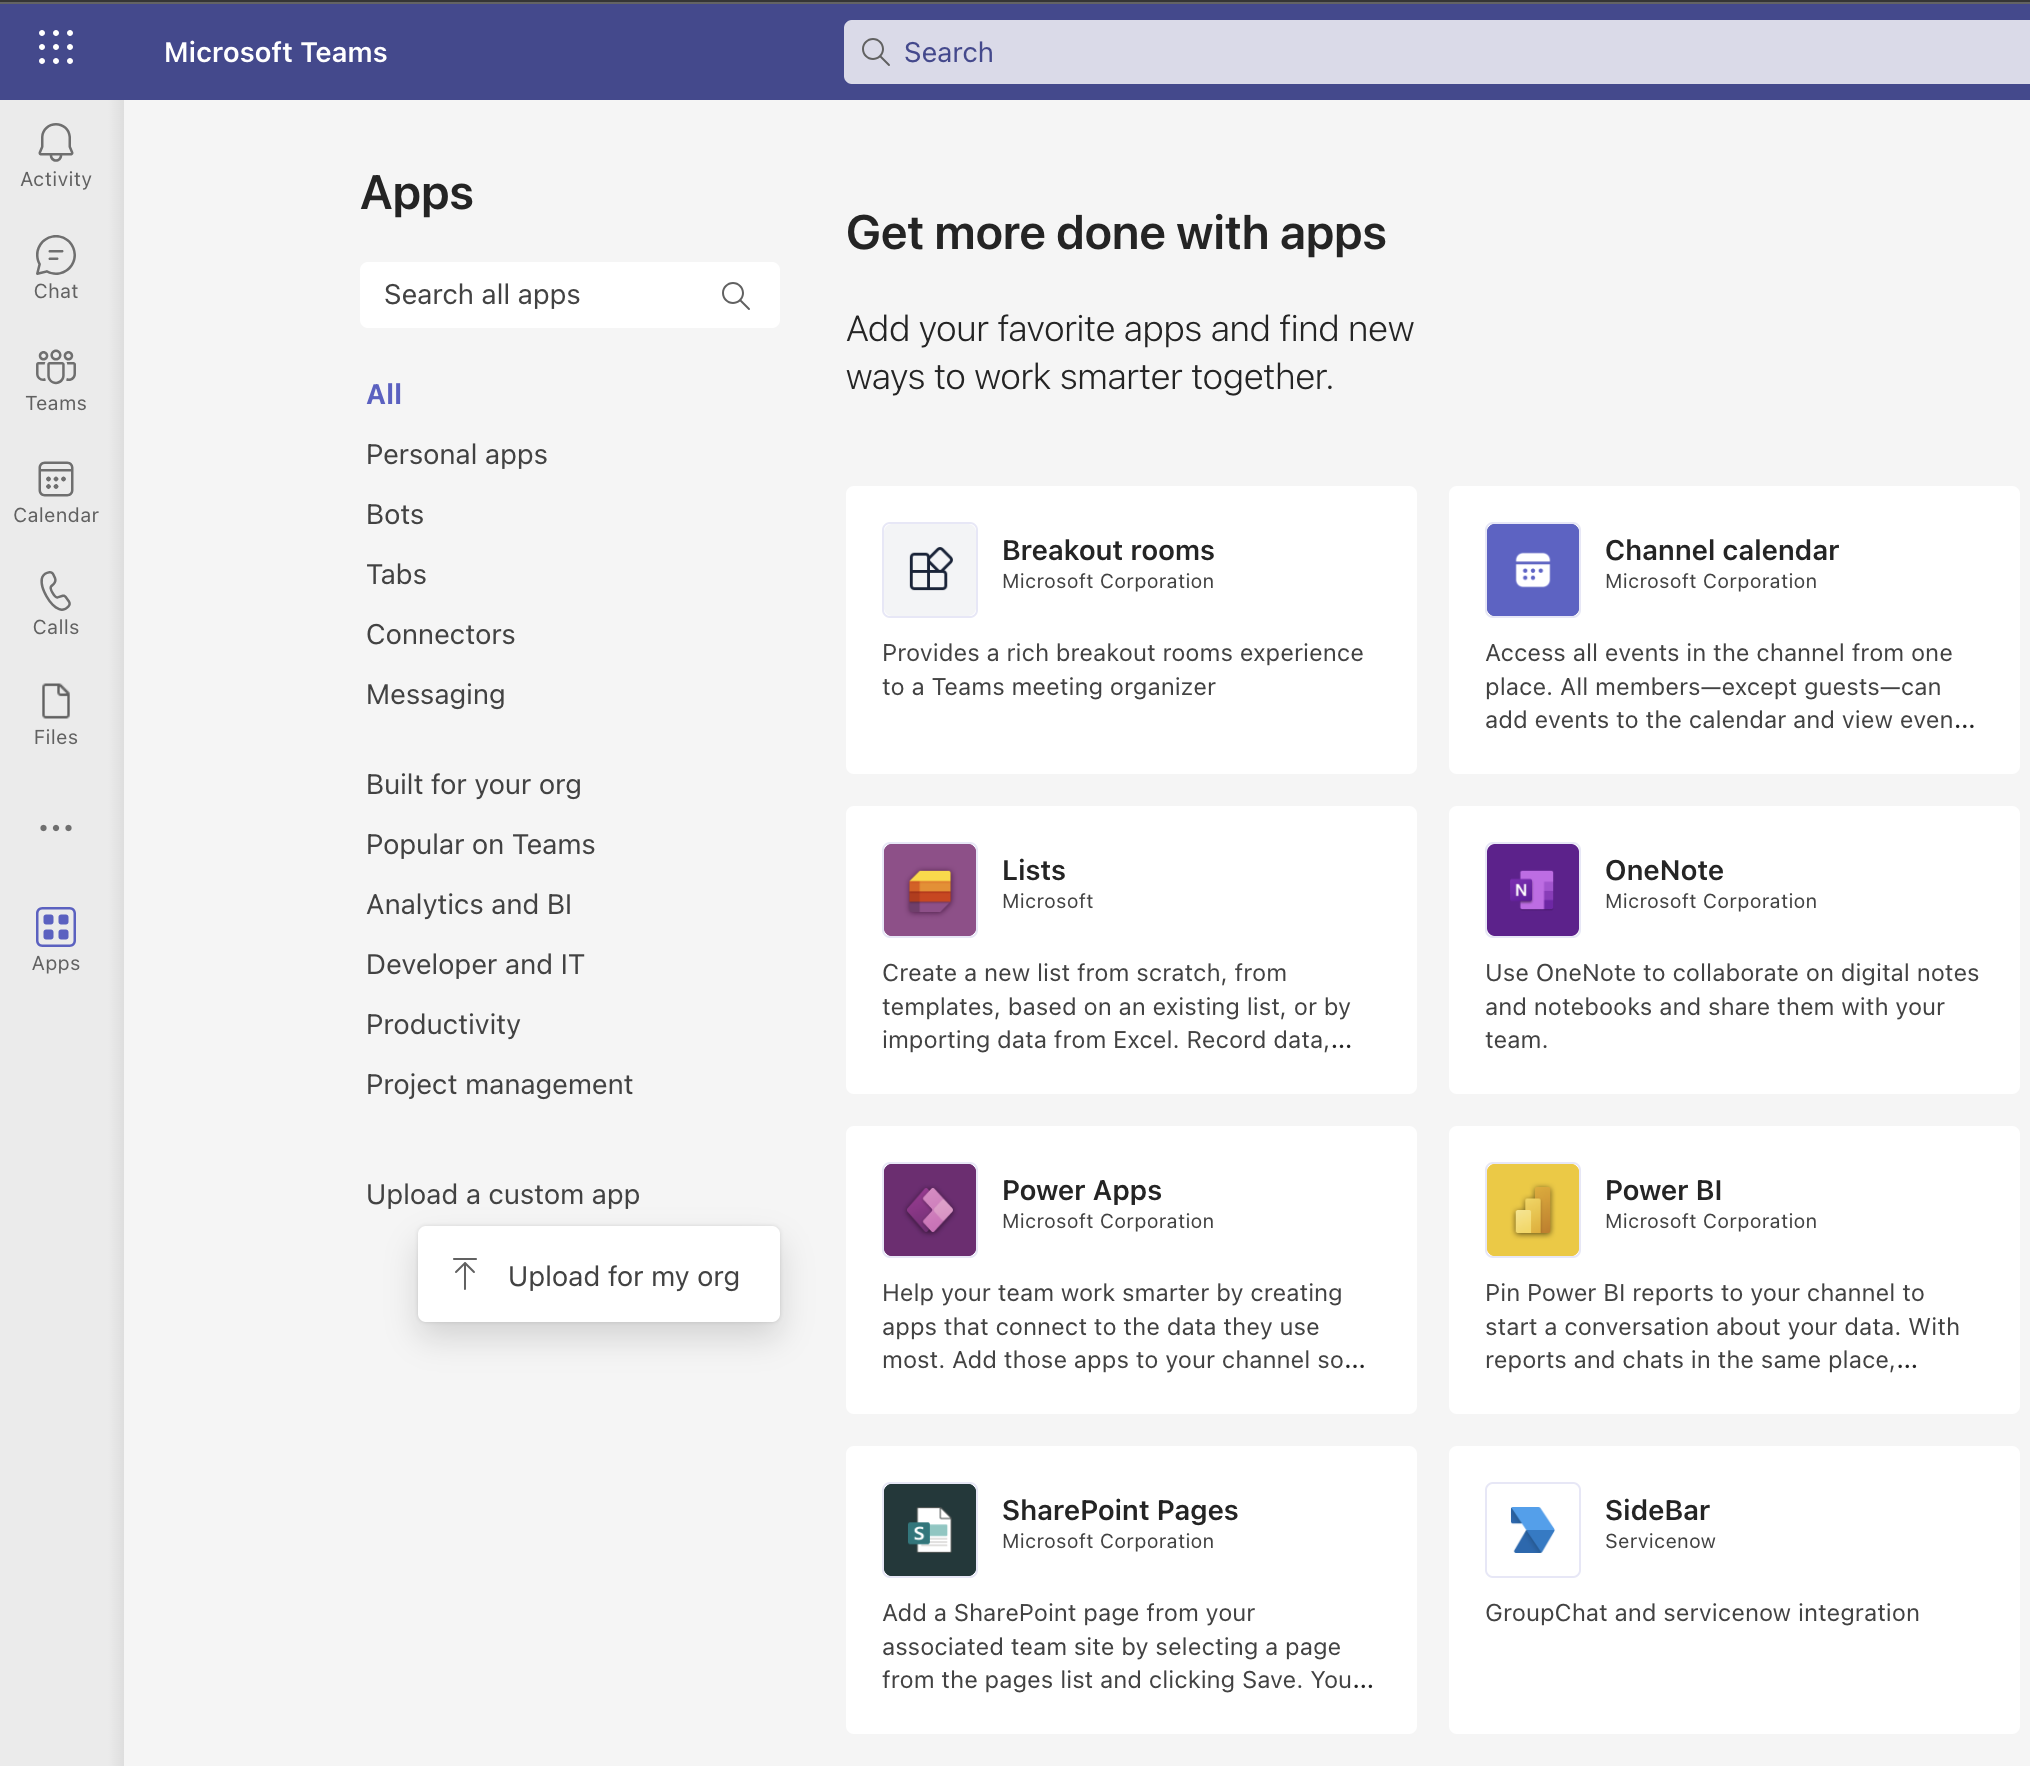2030x1766 pixels.
Task: Filter apps by Connectors
Action: 441,634
